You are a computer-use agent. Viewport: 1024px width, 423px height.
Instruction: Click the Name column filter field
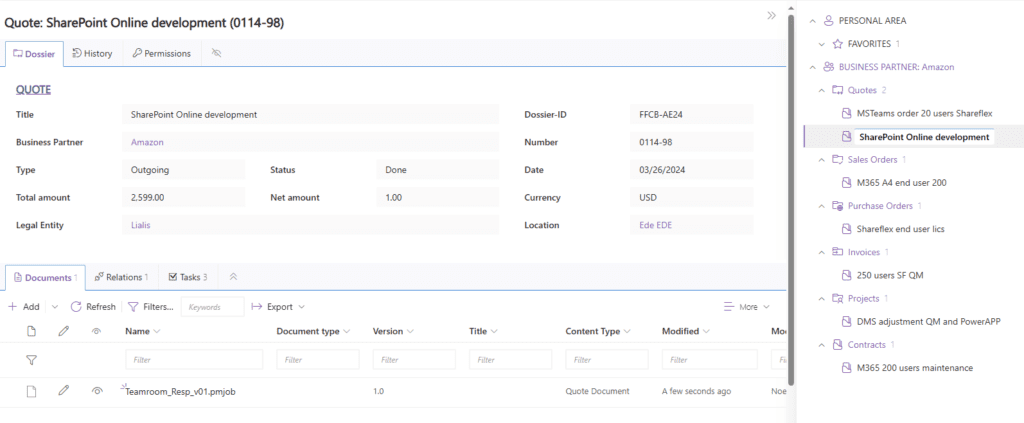pos(194,360)
